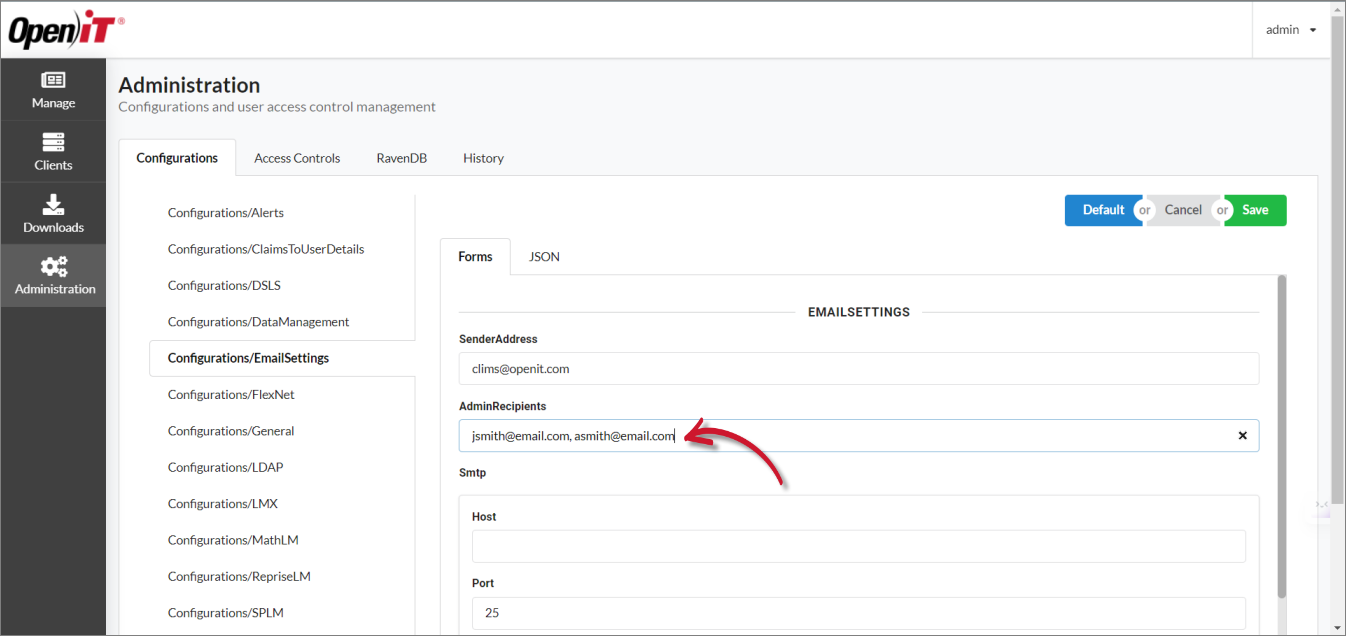Open the Manage section icon
Screen dimensions: 1346x636
53,80
